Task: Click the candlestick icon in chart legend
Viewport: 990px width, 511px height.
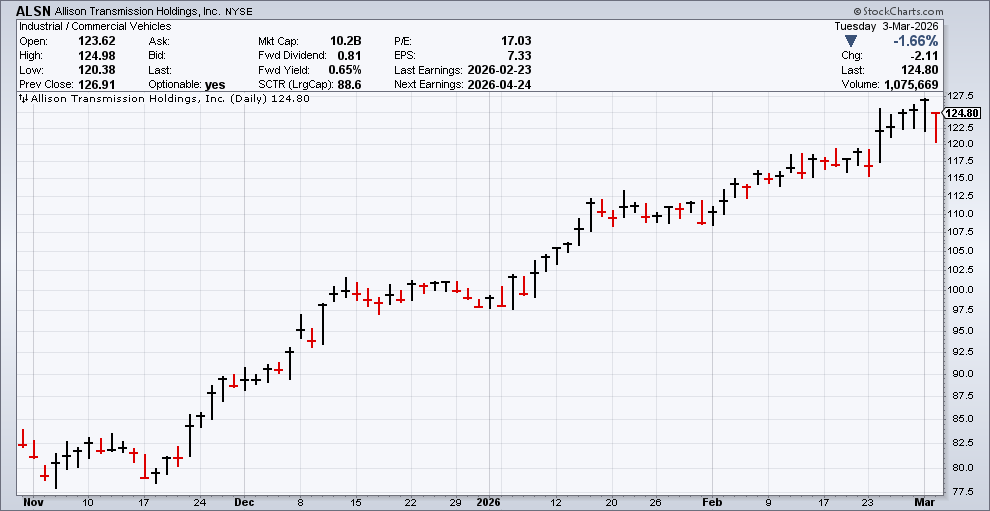Action: pos(24,99)
